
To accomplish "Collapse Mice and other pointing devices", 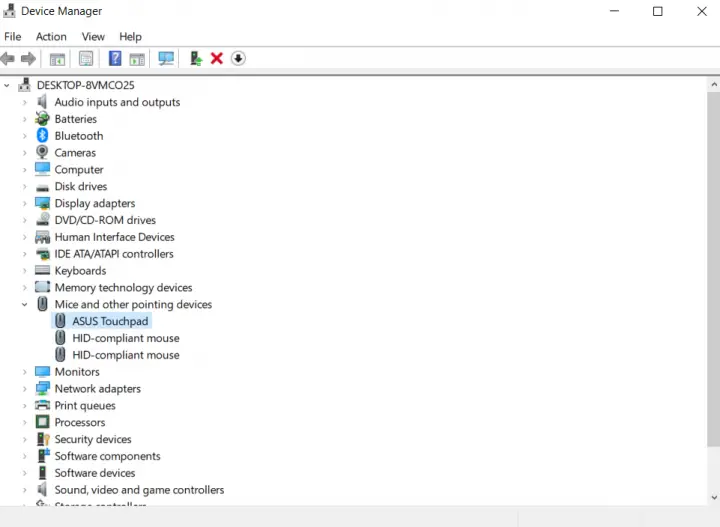I will [24, 304].
